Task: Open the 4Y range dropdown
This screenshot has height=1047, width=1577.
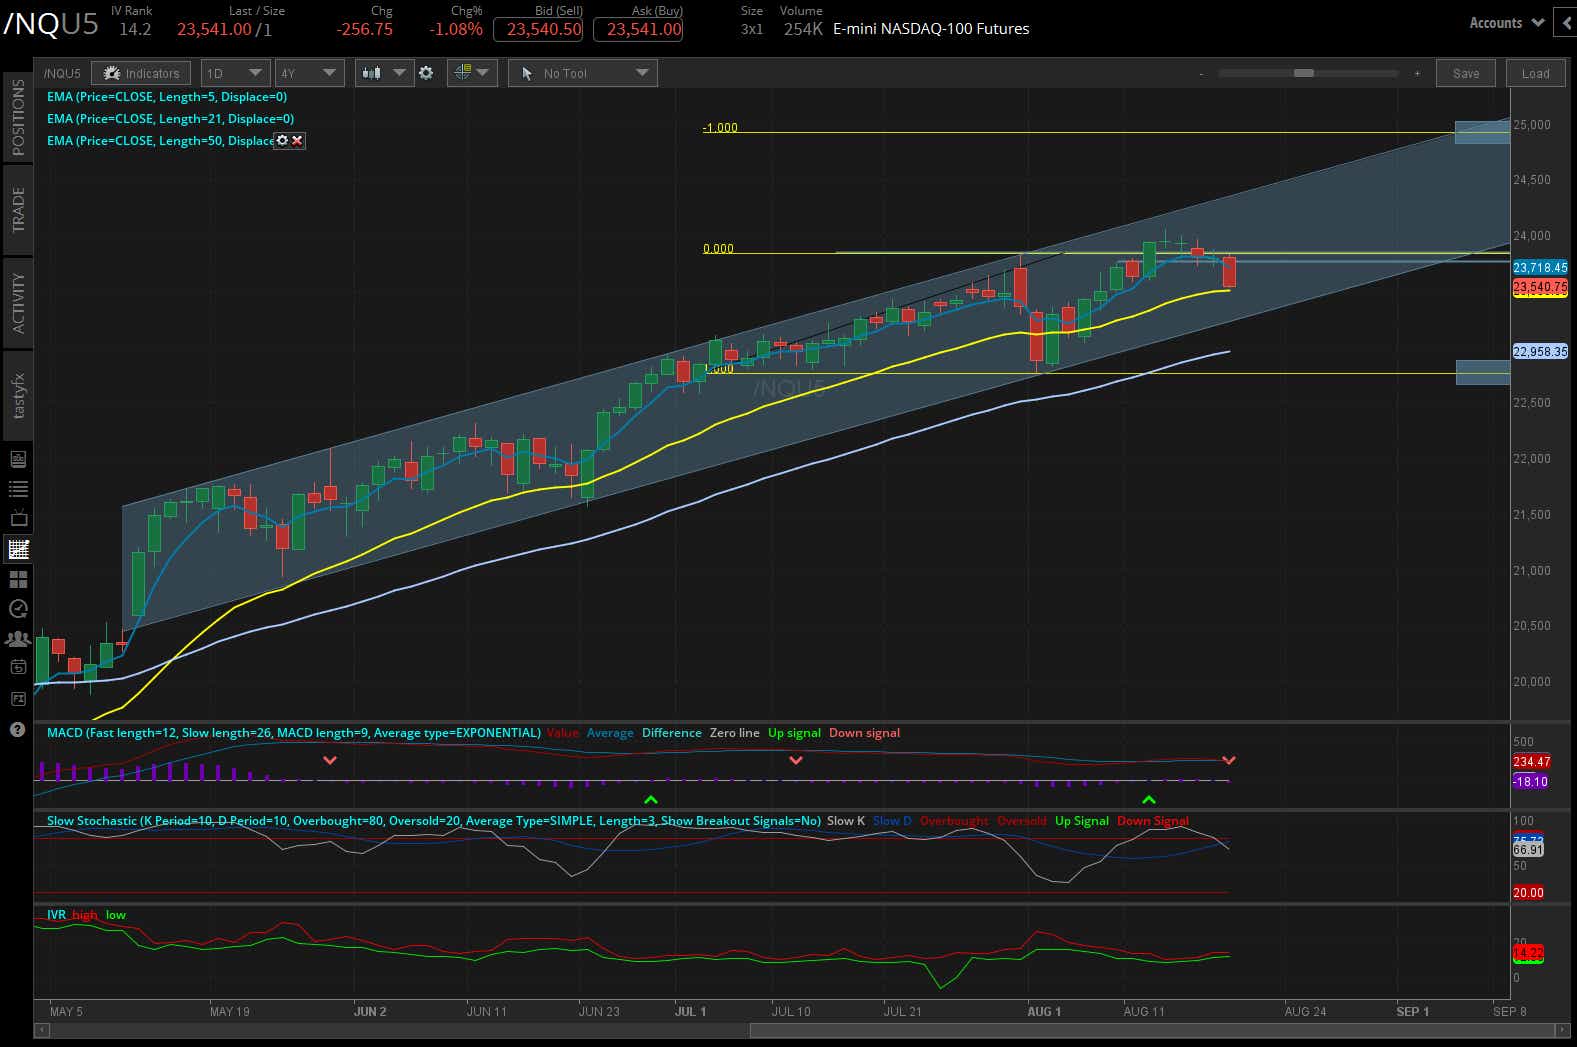Action: pyautogui.click(x=310, y=73)
